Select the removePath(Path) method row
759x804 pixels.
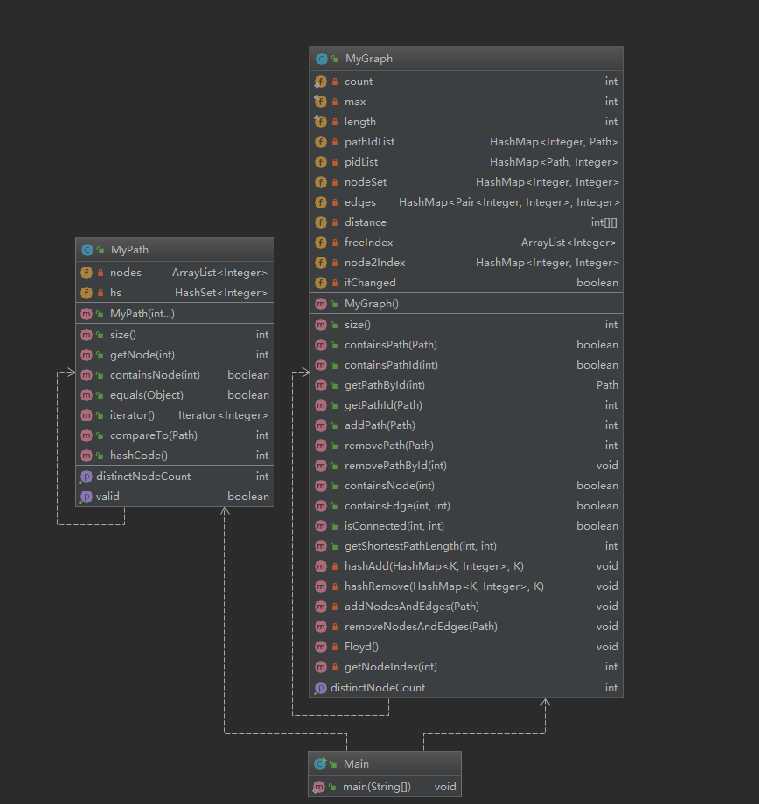tap(467, 446)
